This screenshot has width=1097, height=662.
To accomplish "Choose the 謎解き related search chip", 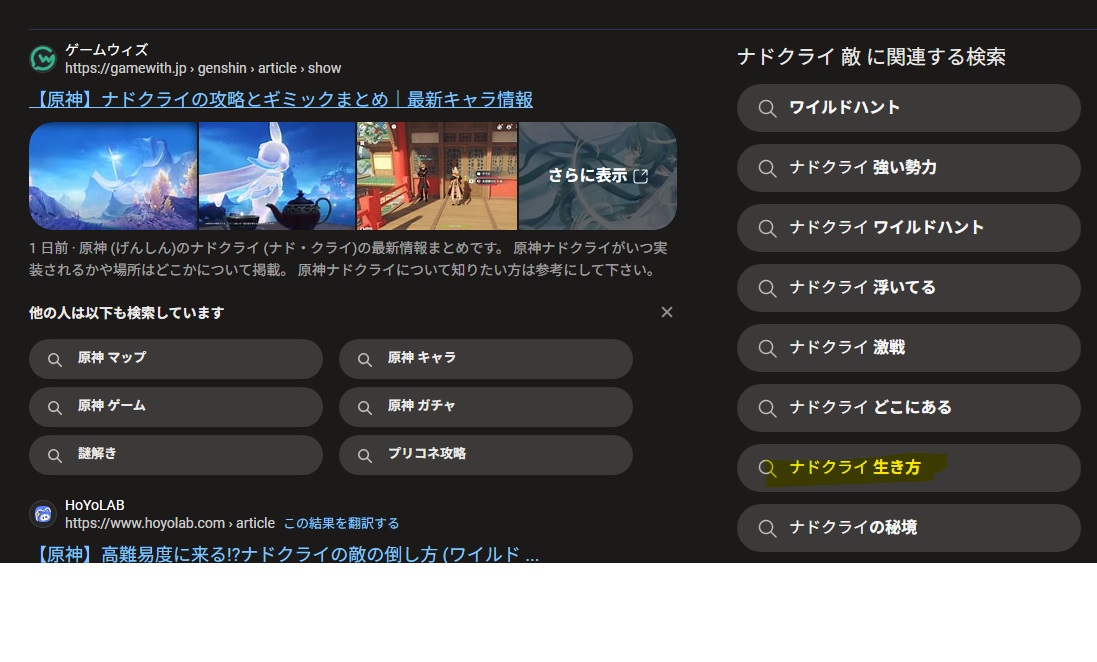I will pyautogui.click(x=176, y=455).
